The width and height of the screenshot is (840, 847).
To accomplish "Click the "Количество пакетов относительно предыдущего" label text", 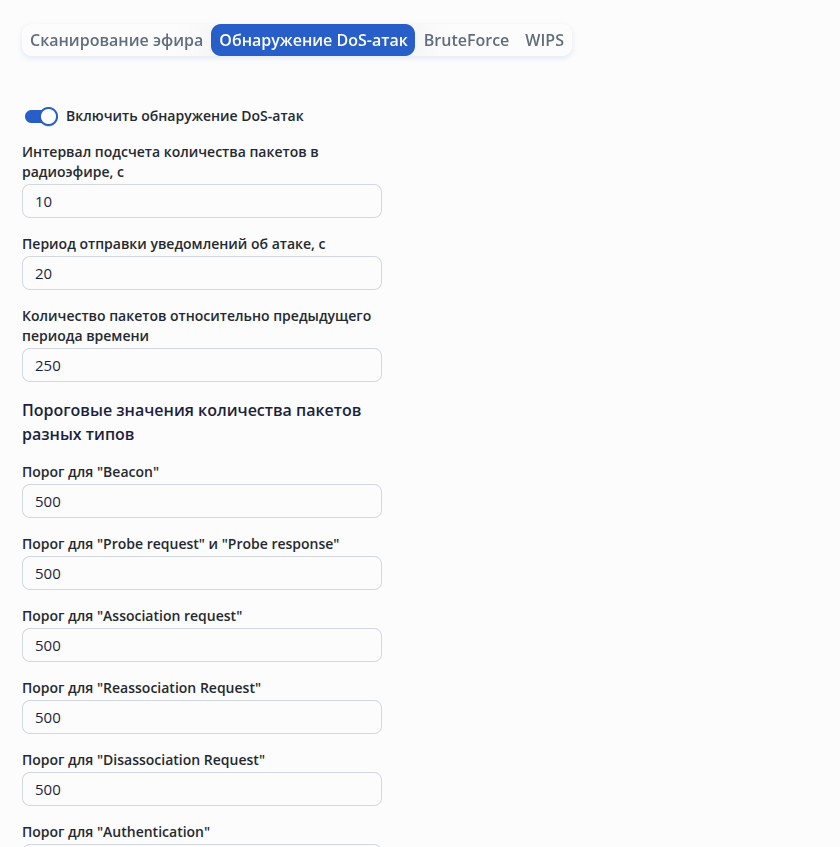I will pos(196,316).
